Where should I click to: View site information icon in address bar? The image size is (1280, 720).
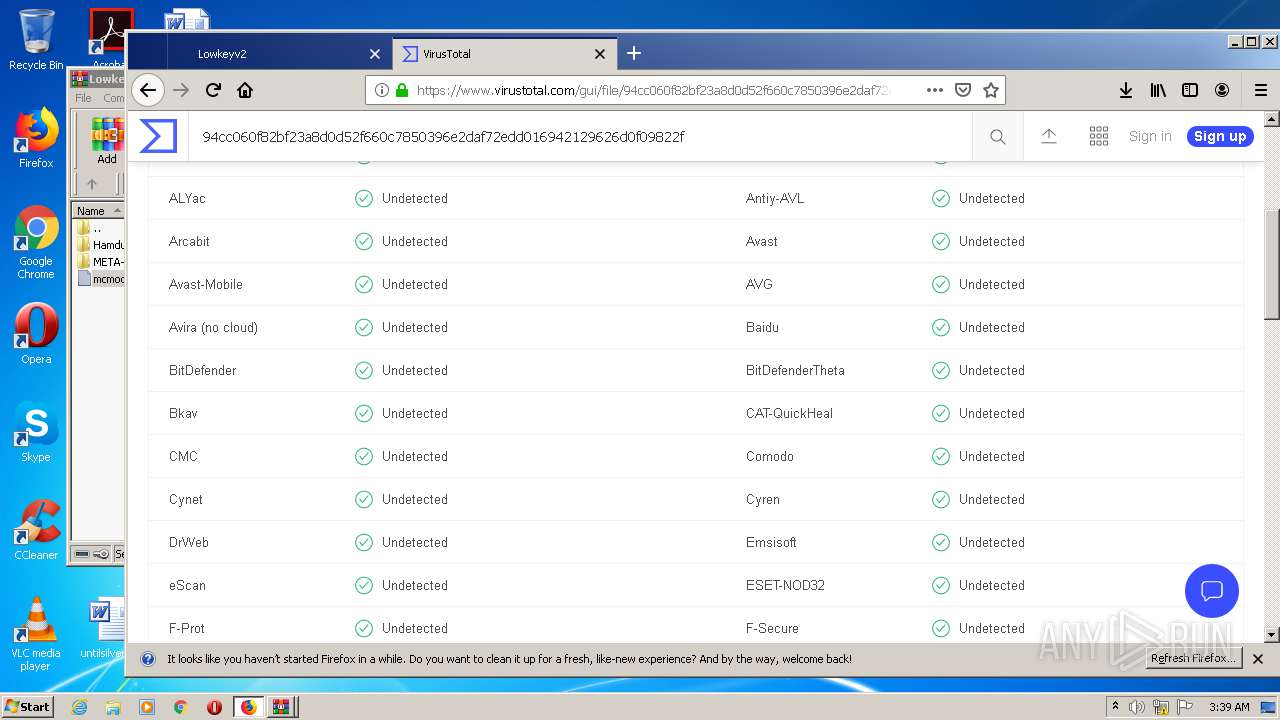pyautogui.click(x=382, y=90)
